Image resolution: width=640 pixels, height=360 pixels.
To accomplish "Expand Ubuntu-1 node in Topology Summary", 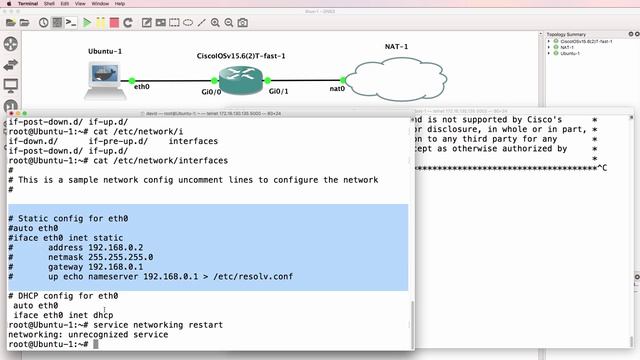I will (x=549, y=53).
